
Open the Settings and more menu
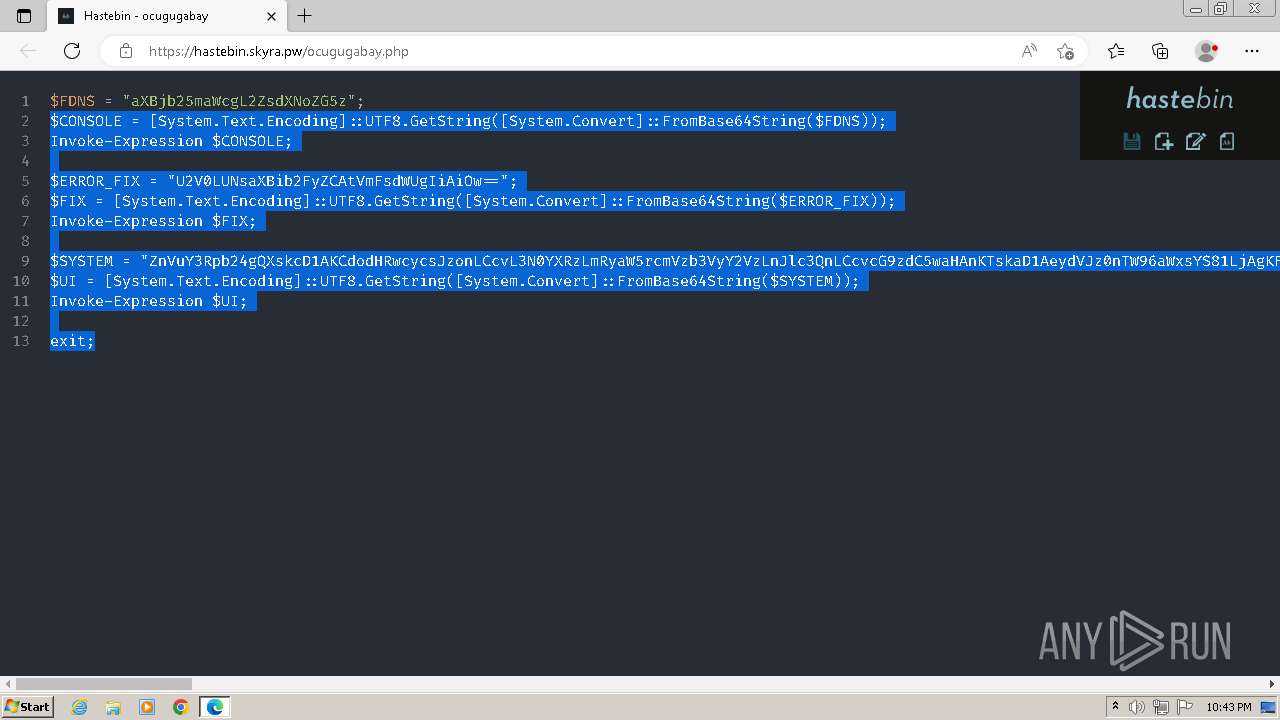pos(1252,51)
